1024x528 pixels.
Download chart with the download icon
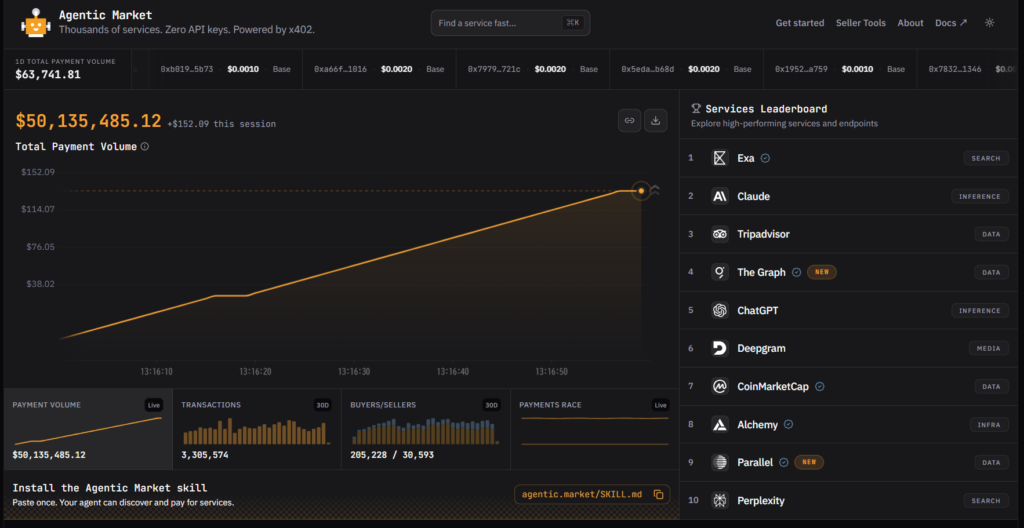(656, 120)
